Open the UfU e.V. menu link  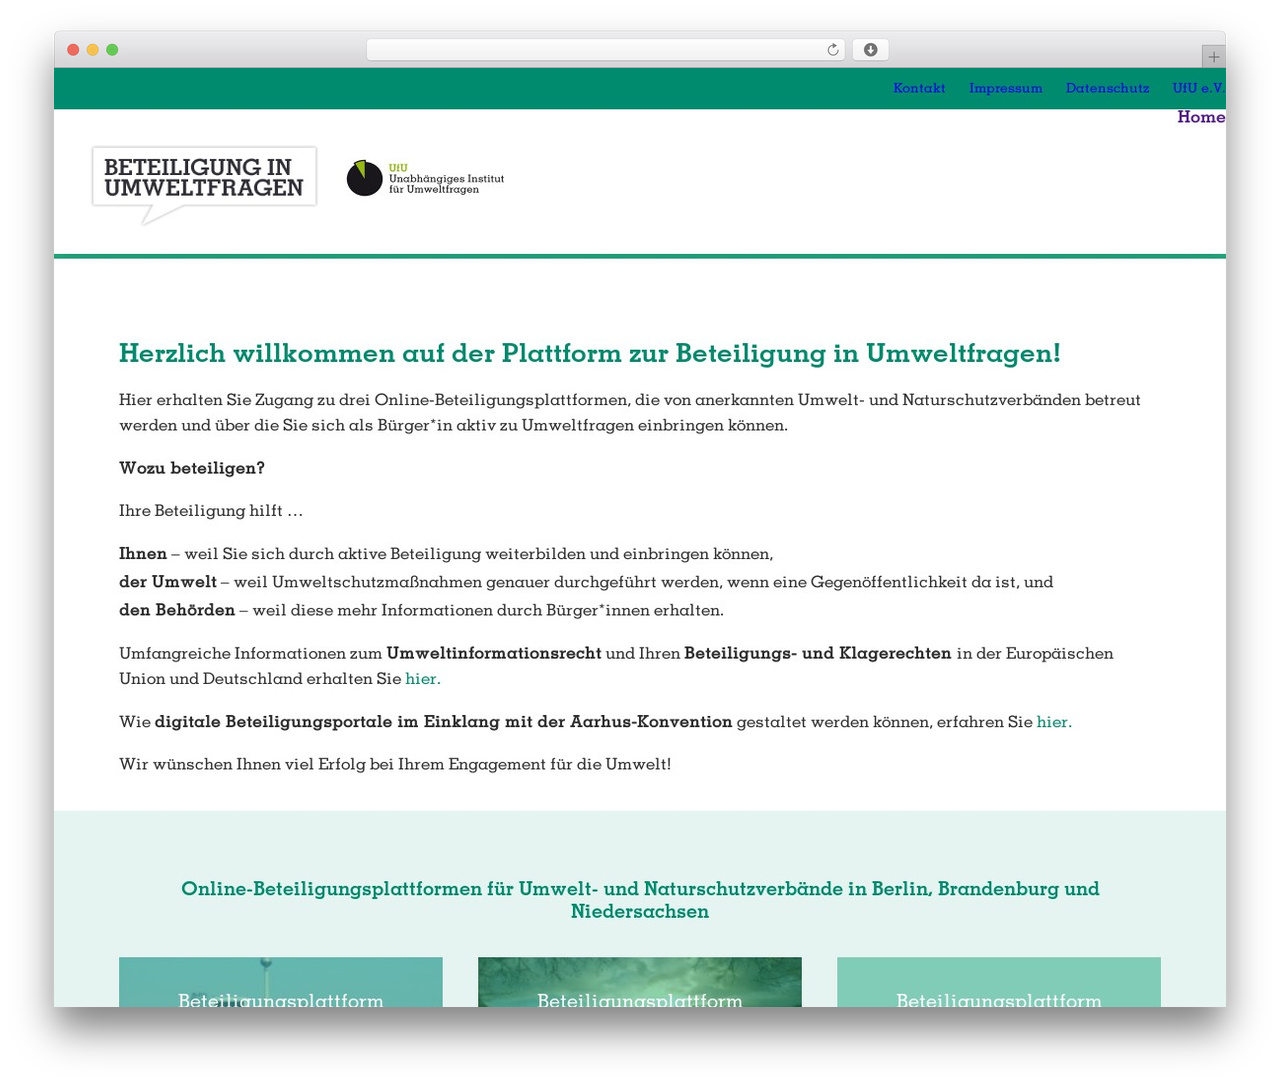click(1199, 88)
